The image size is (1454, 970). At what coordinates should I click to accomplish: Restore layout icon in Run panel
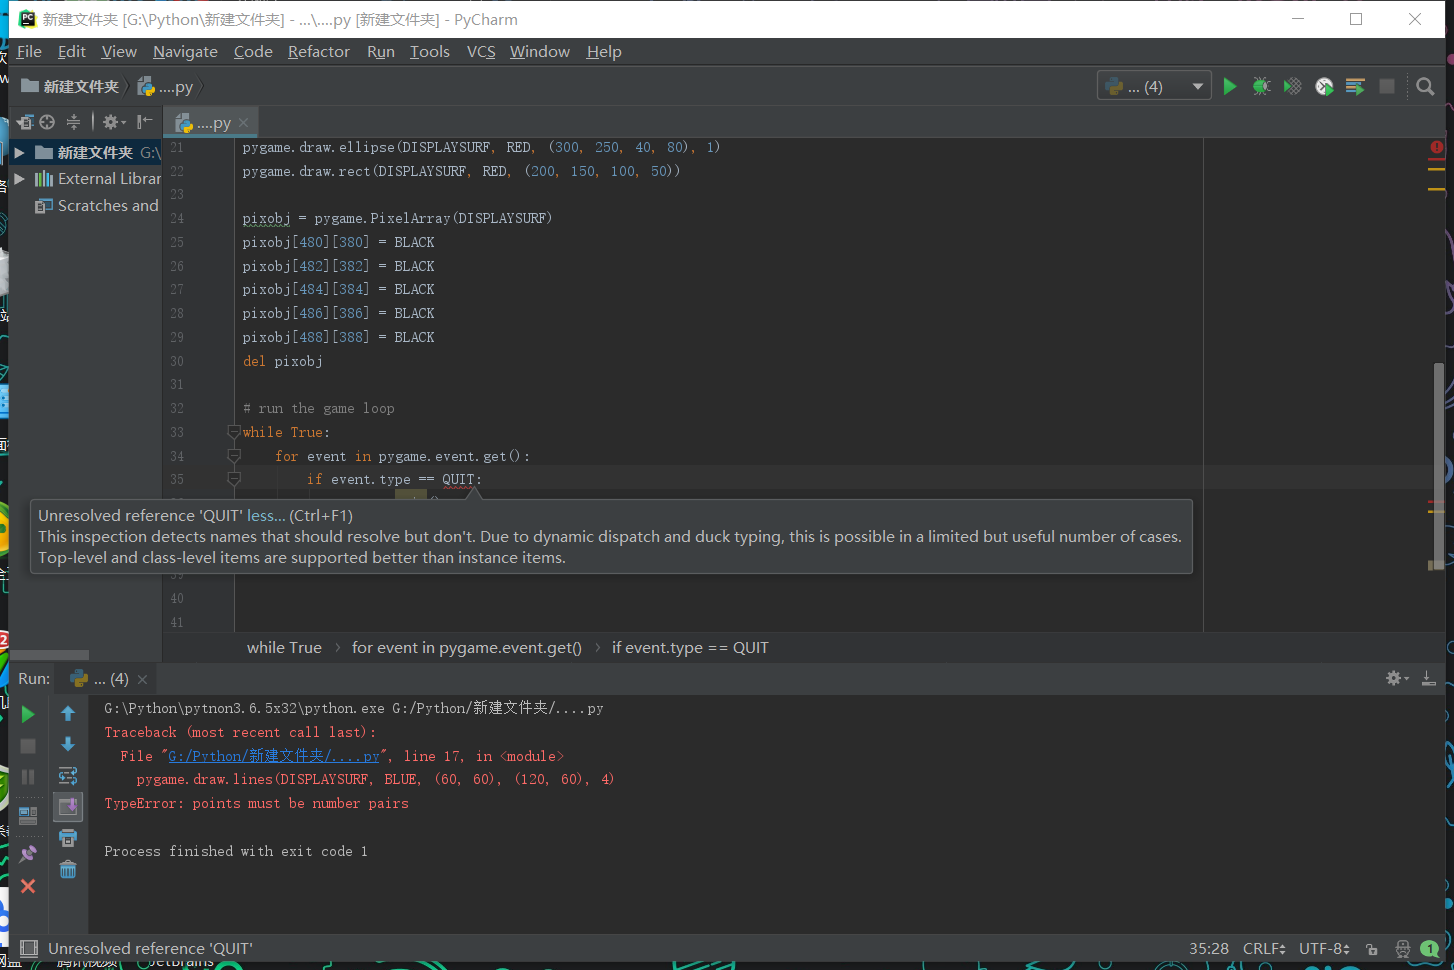tap(28, 816)
